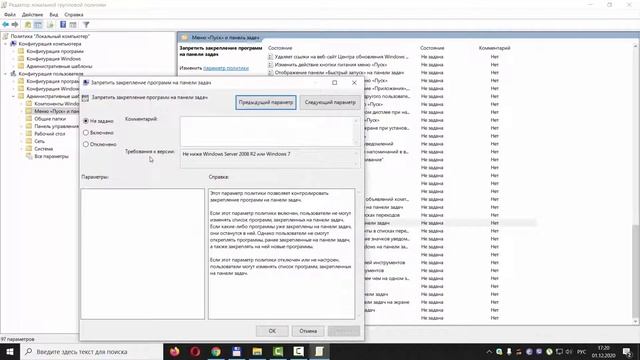This screenshot has width=640, height=360.
Task: Click the volume icon in system tray
Action: 569,351
